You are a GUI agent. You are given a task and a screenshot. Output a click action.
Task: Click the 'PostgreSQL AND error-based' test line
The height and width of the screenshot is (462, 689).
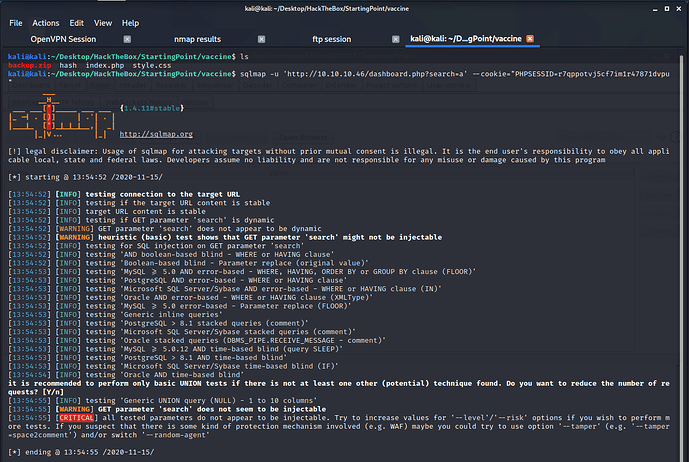click(x=178, y=280)
